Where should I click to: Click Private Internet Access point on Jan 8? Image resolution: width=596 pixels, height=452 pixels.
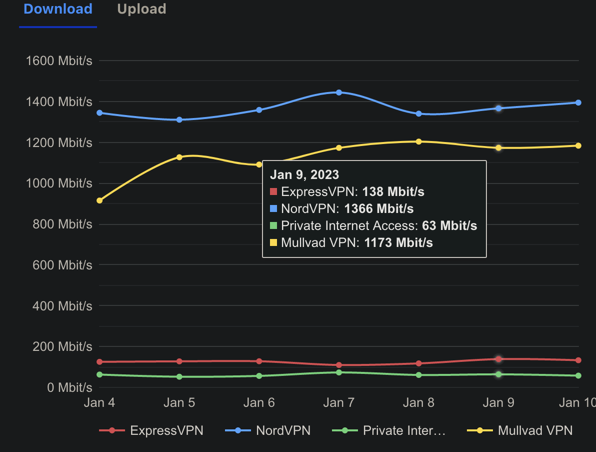[x=419, y=375]
